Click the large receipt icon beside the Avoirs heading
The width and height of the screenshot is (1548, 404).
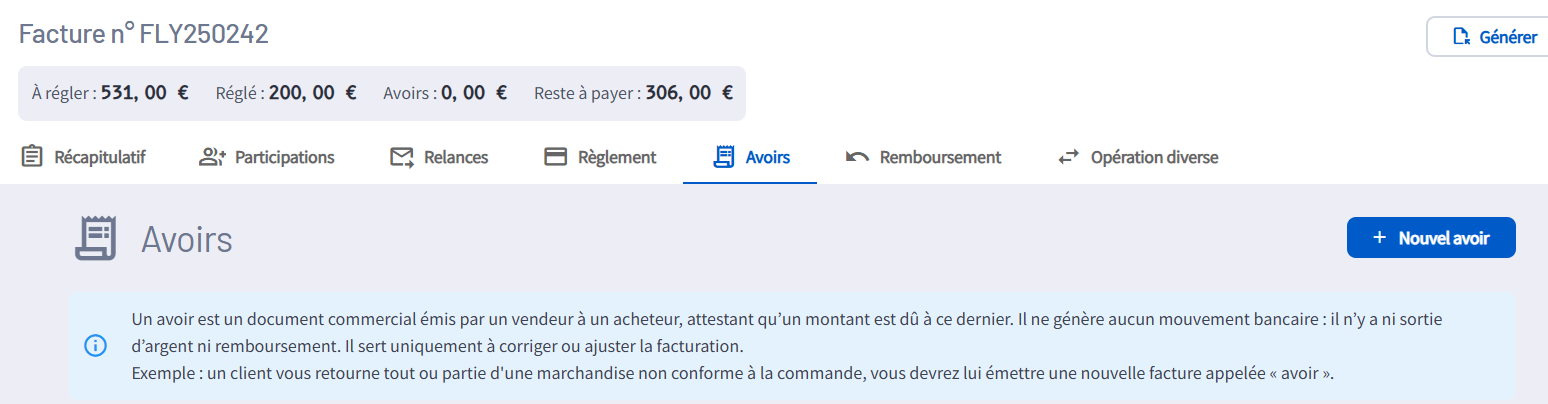point(96,238)
